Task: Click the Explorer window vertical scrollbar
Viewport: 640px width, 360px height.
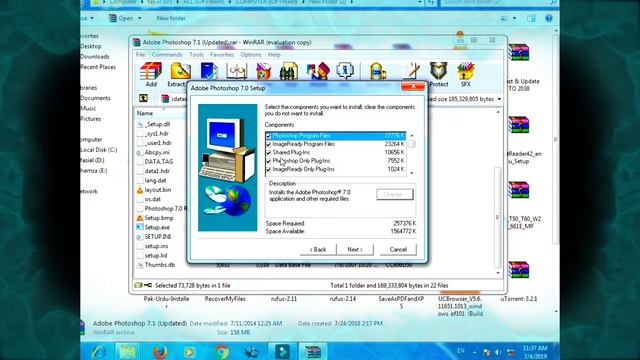Action: (556, 139)
